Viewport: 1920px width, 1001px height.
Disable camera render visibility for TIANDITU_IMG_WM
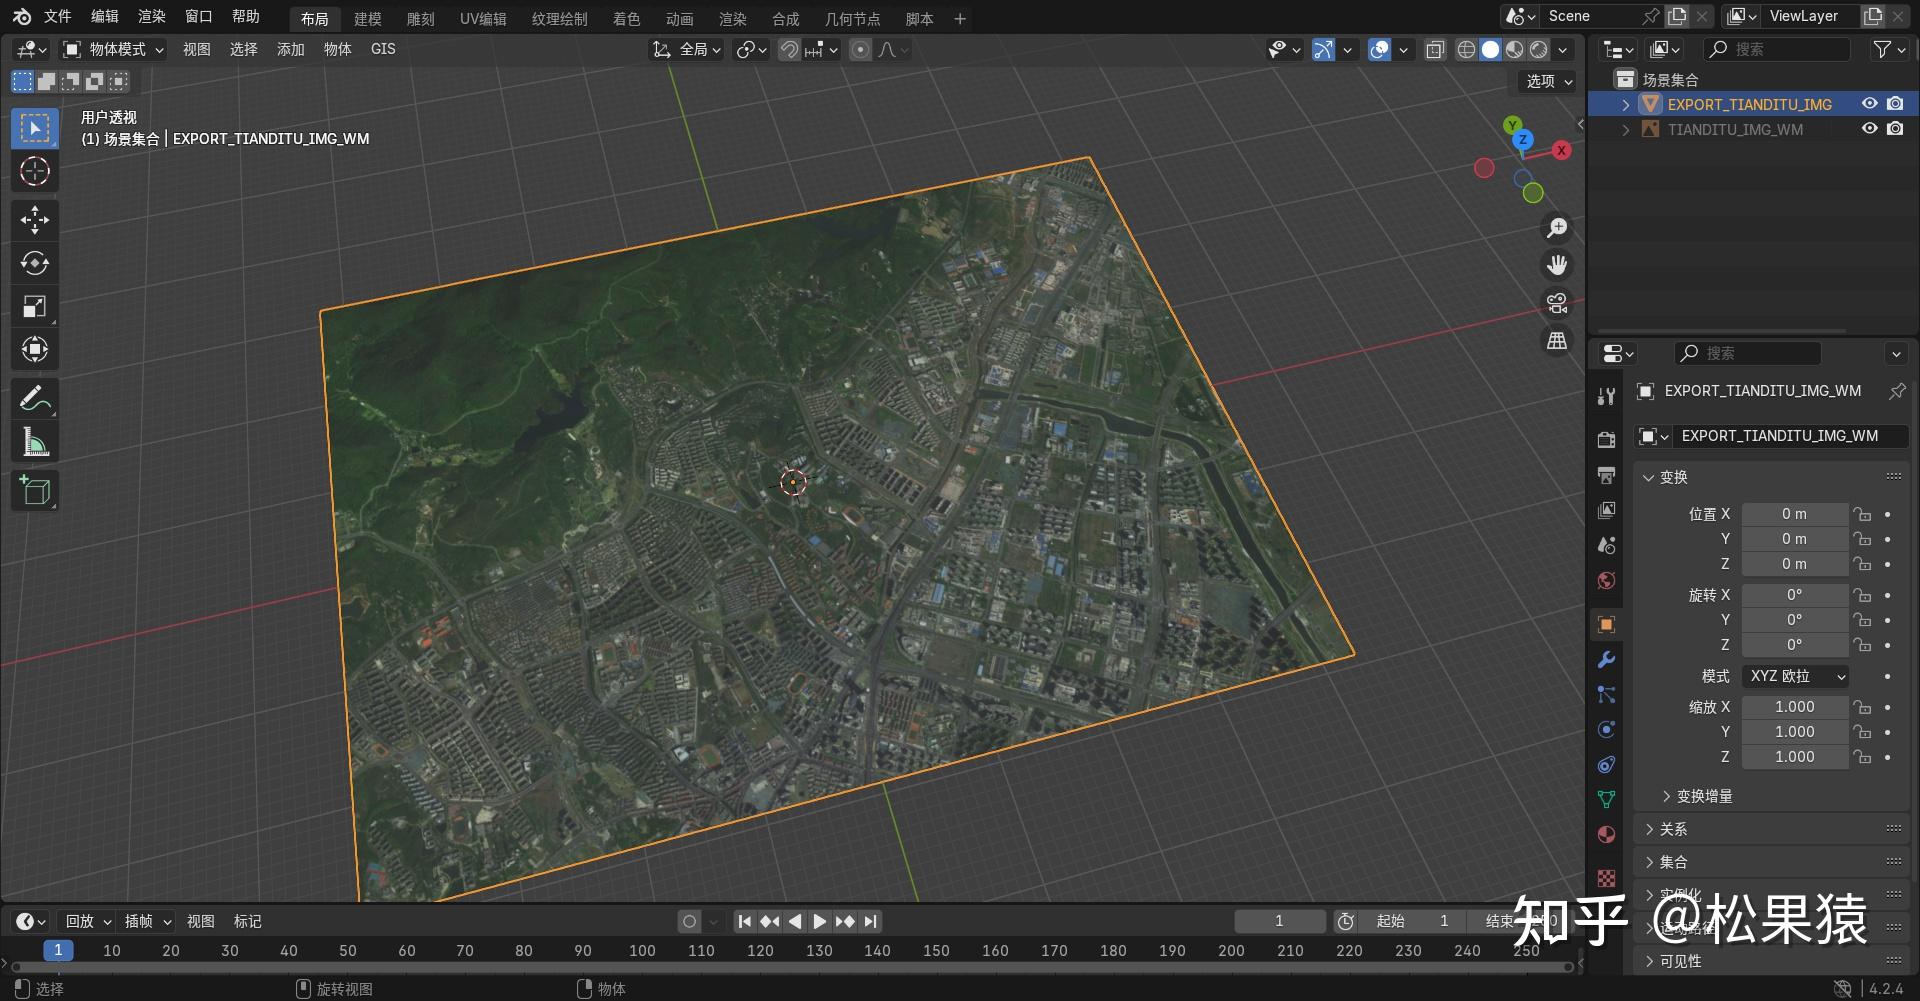tap(1895, 129)
